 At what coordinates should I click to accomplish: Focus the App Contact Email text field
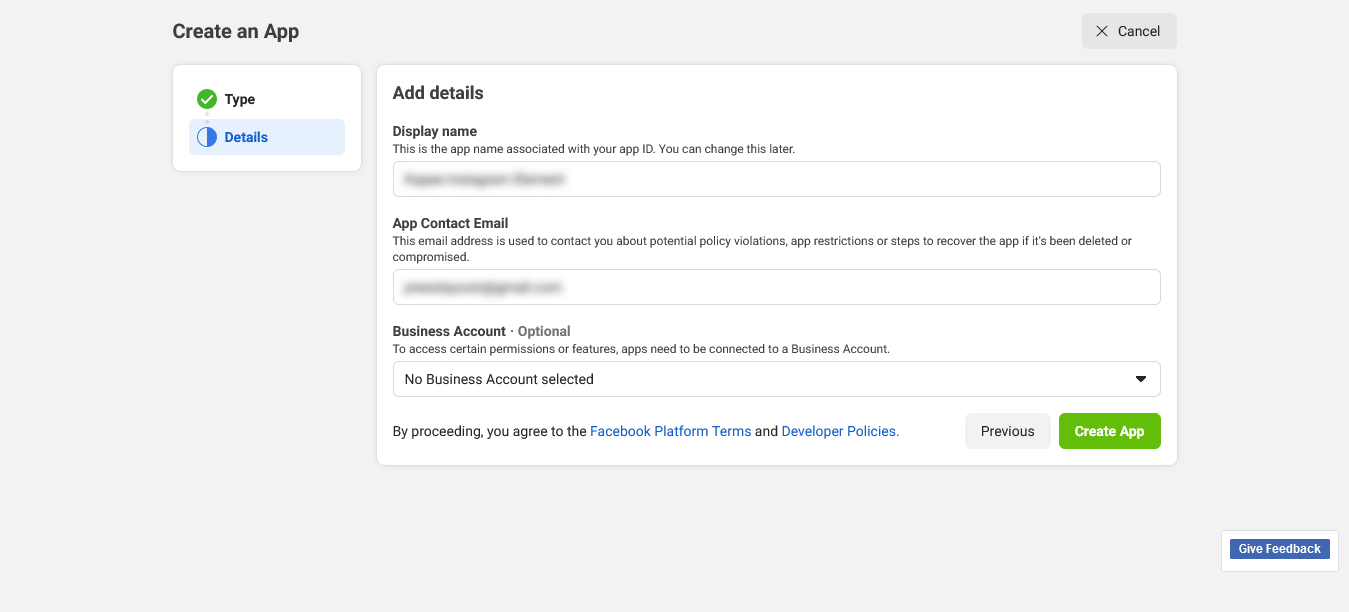pos(776,287)
